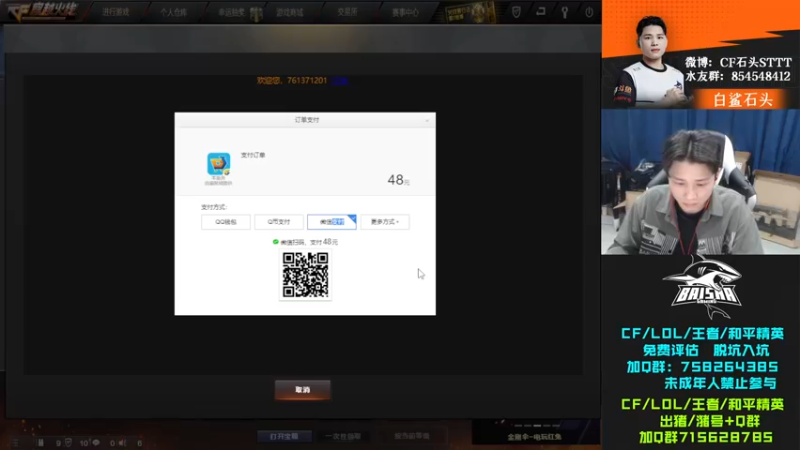Expand the 更多方式 payment dropdown

[x=385, y=222]
